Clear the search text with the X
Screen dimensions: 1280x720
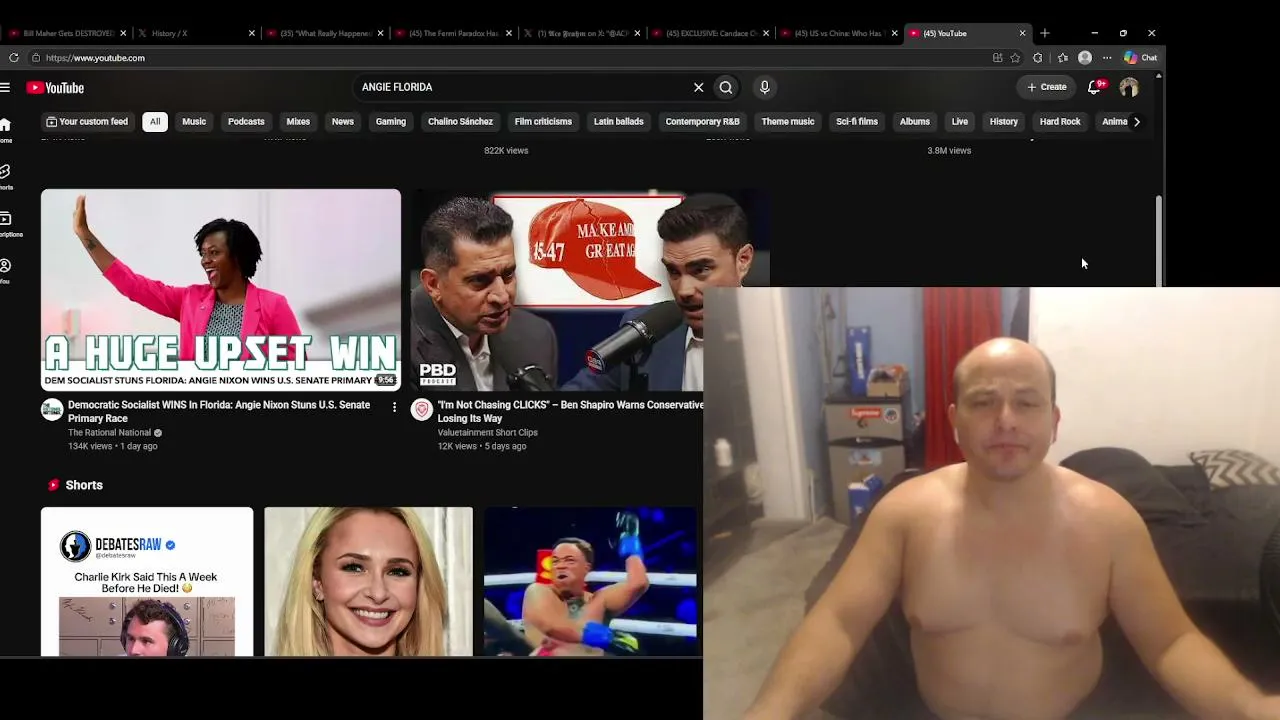tap(699, 87)
